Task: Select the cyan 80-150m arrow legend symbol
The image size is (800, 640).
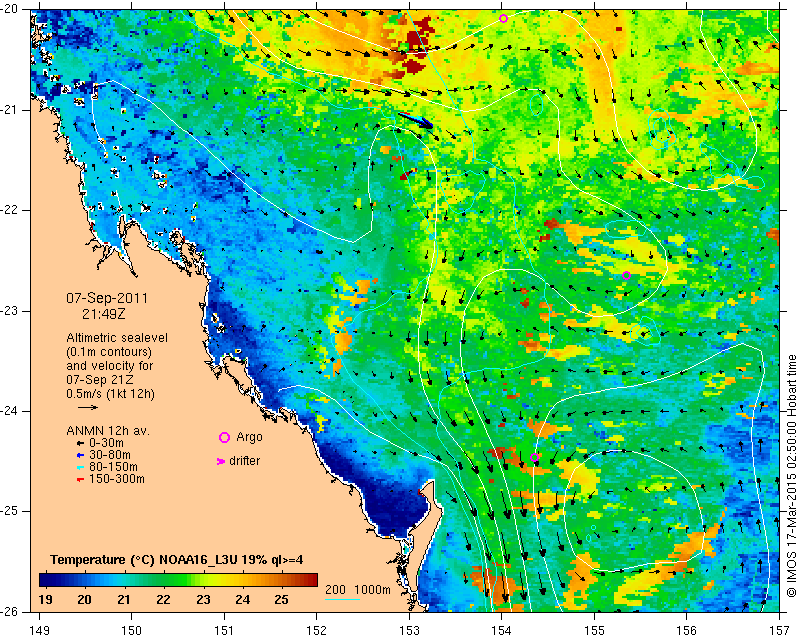Action: tap(80, 467)
